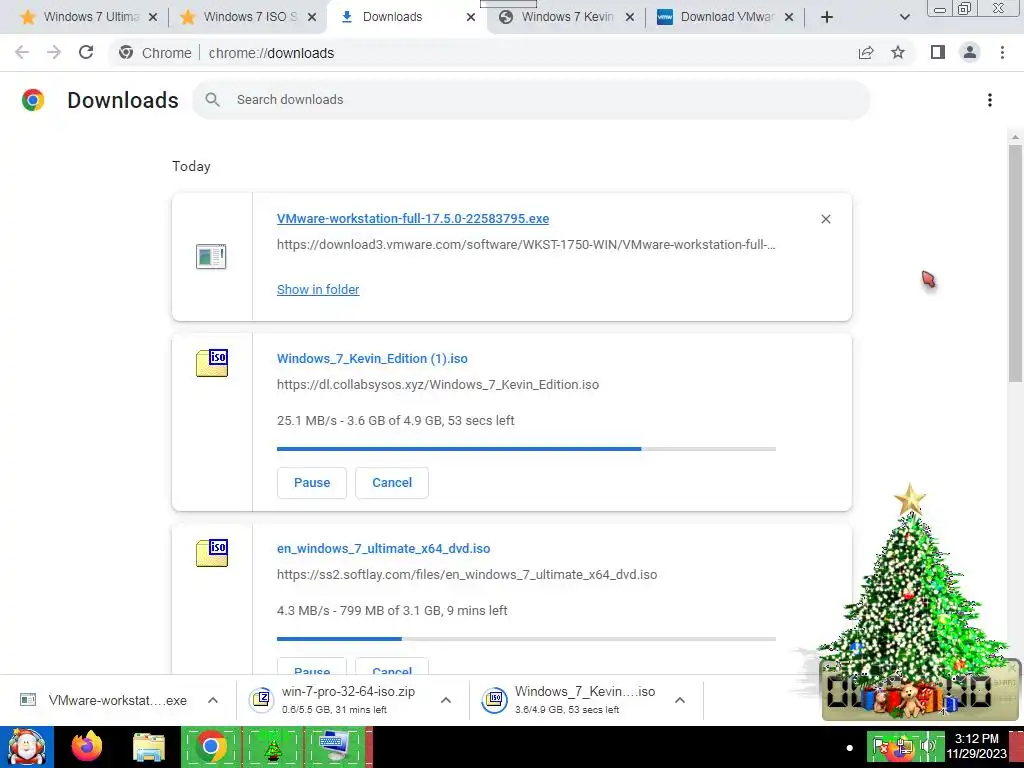Click the action center flag tray icon
Screen dimensions: 1024x768
[x=880, y=746]
